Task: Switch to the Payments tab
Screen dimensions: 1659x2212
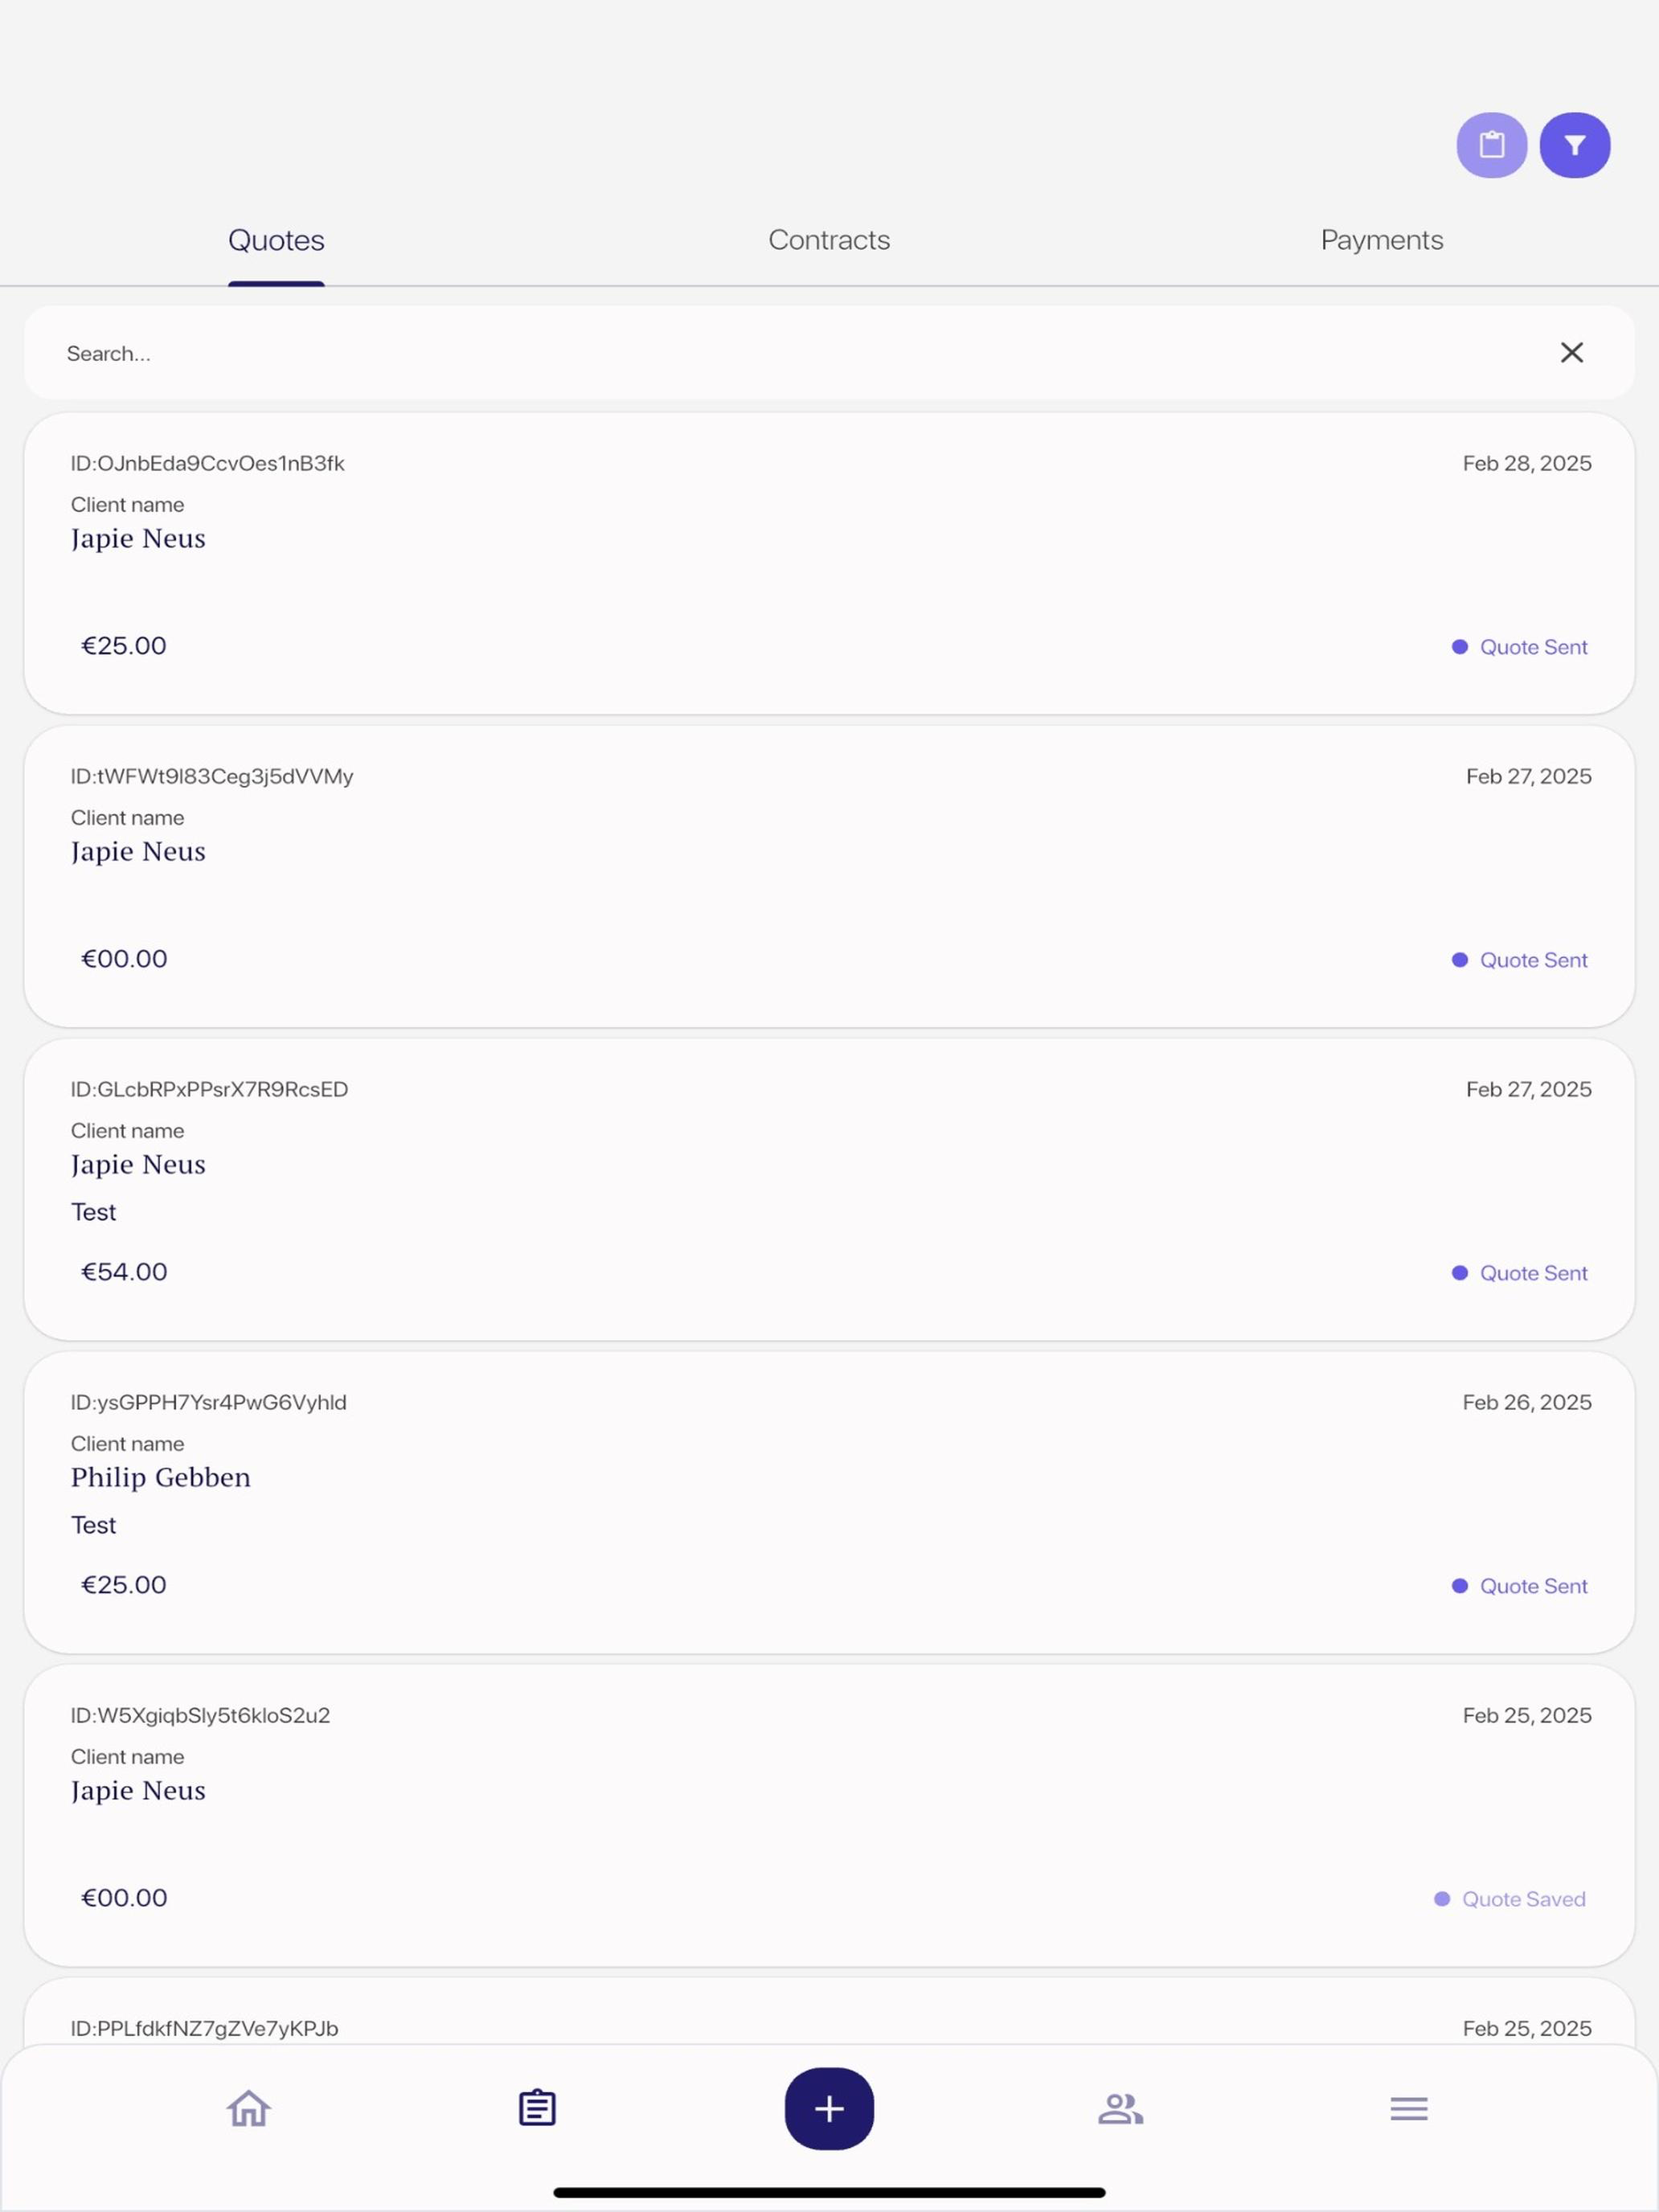Action: tap(1381, 240)
